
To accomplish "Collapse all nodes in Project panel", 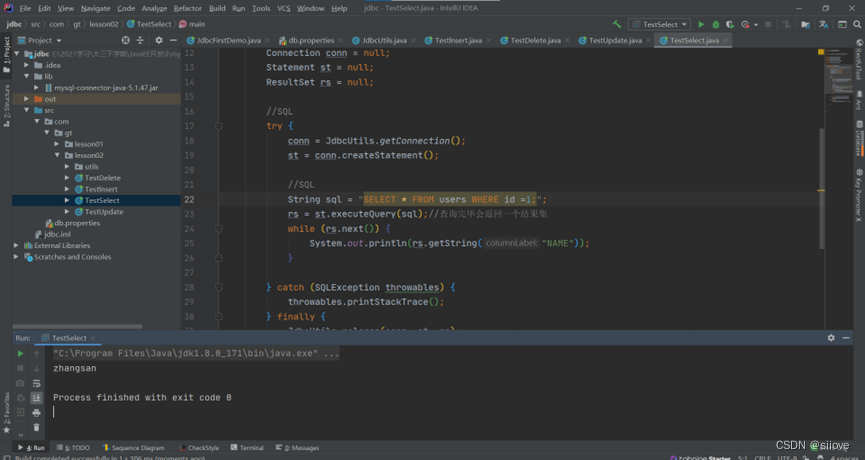I will tap(141, 40).
